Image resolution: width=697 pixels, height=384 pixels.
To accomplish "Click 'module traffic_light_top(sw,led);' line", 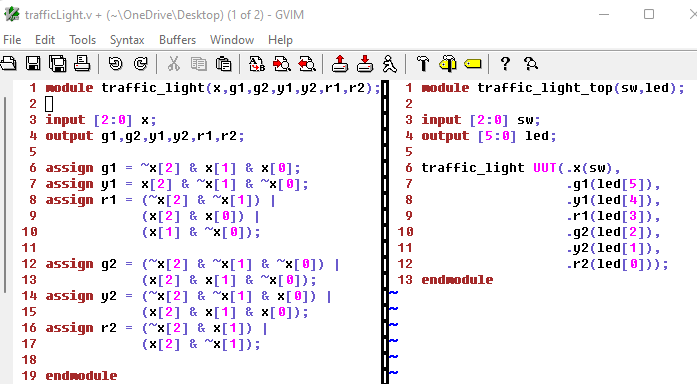I will point(553,88).
